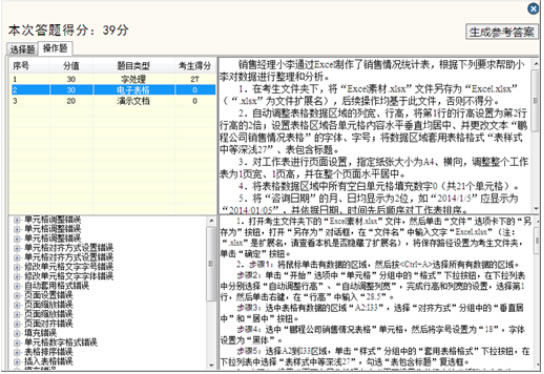The image size is (544, 374).
Task: Click the 考生得分 column header
Action: pyautogui.click(x=195, y=66)
